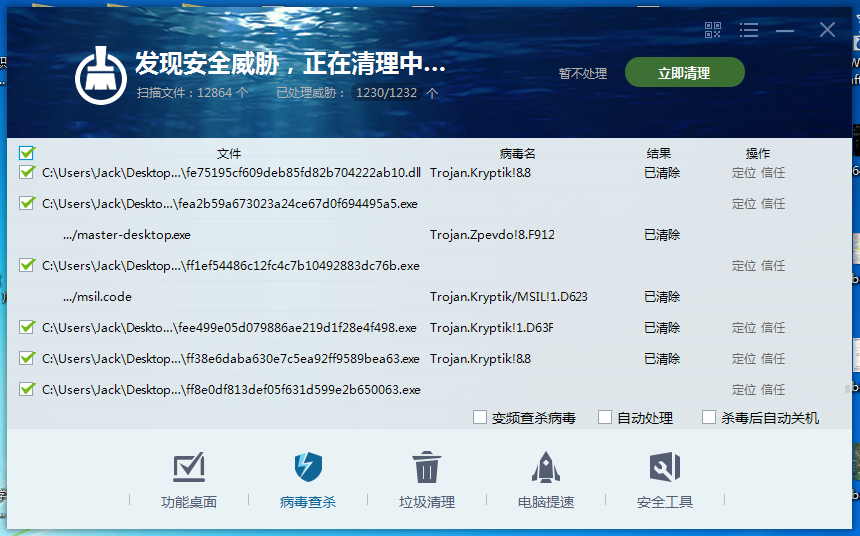Toggle the select-all checkbox in header
This screenshot has width=860, height=536.
point(26,153)
